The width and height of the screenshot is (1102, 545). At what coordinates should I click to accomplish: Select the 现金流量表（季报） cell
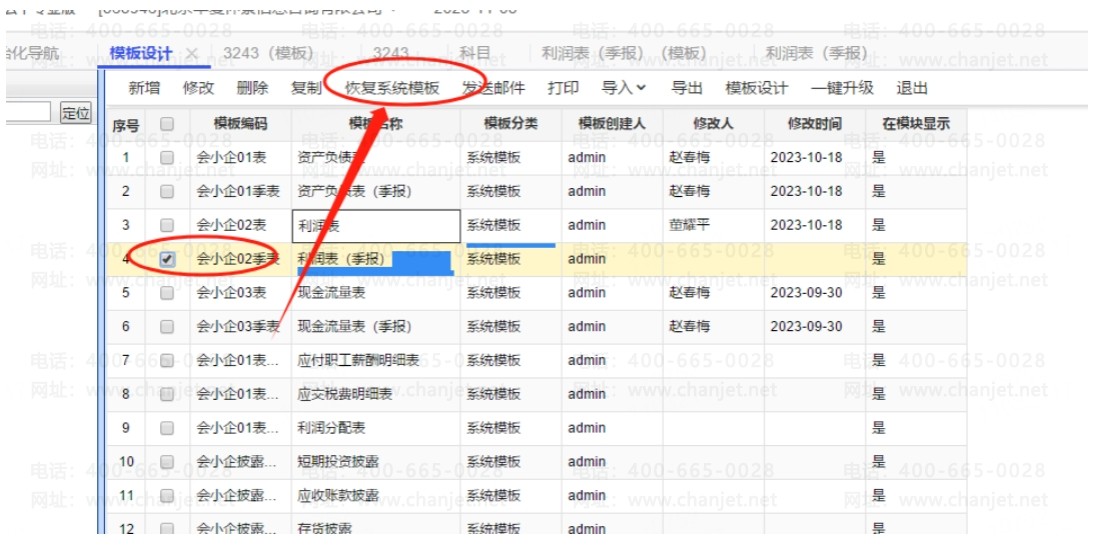click(x=376, y=327)
